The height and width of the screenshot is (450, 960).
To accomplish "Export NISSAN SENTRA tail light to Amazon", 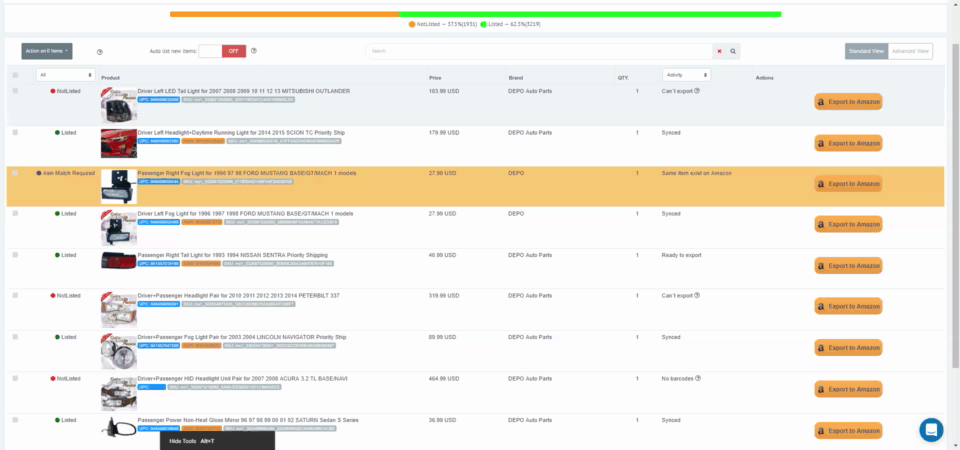I will pos(848,266).
